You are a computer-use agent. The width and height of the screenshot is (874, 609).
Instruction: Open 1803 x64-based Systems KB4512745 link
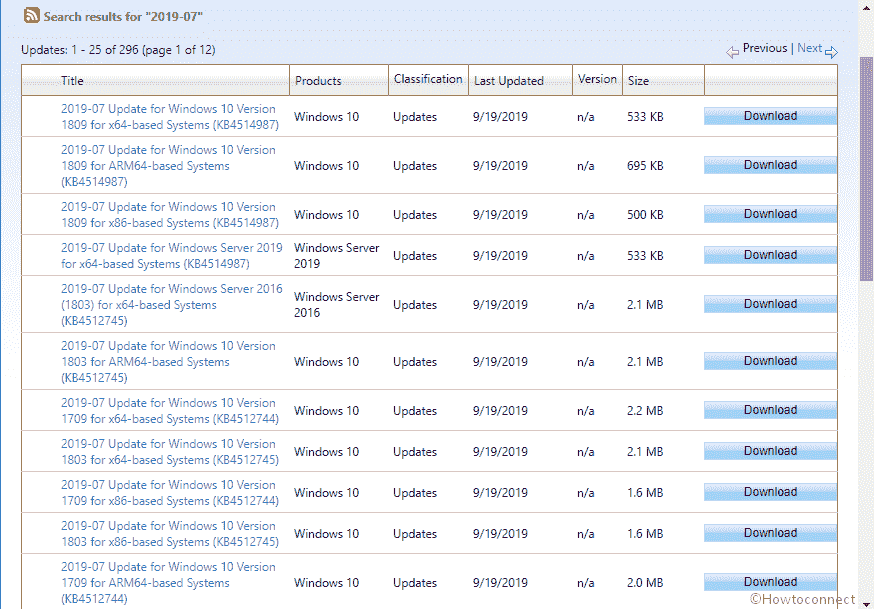[170, 452]
